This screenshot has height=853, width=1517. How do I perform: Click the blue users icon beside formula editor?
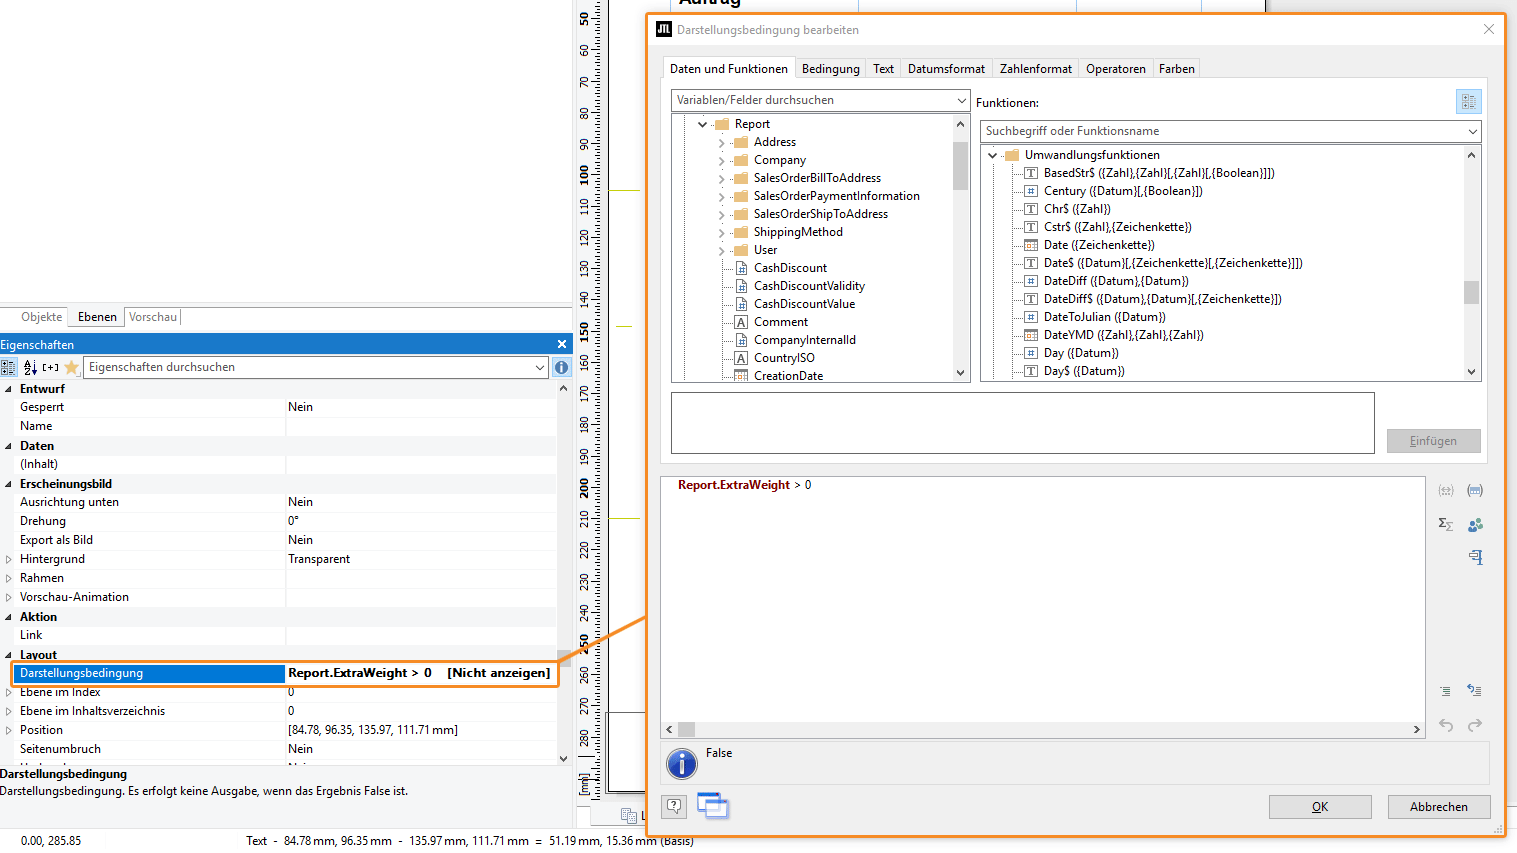(x=1475, y=524)
